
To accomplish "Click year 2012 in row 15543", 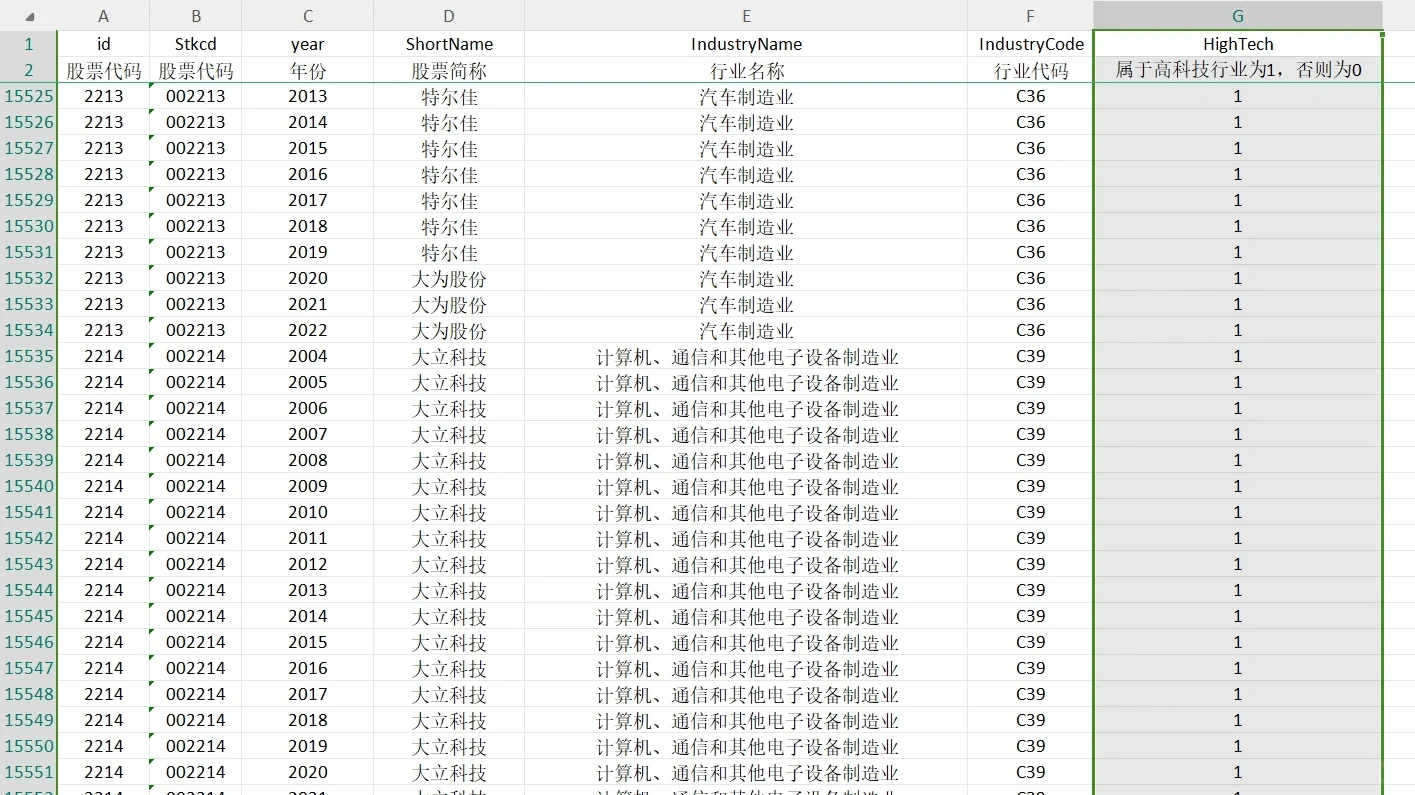I will click(x=307, y=564).
